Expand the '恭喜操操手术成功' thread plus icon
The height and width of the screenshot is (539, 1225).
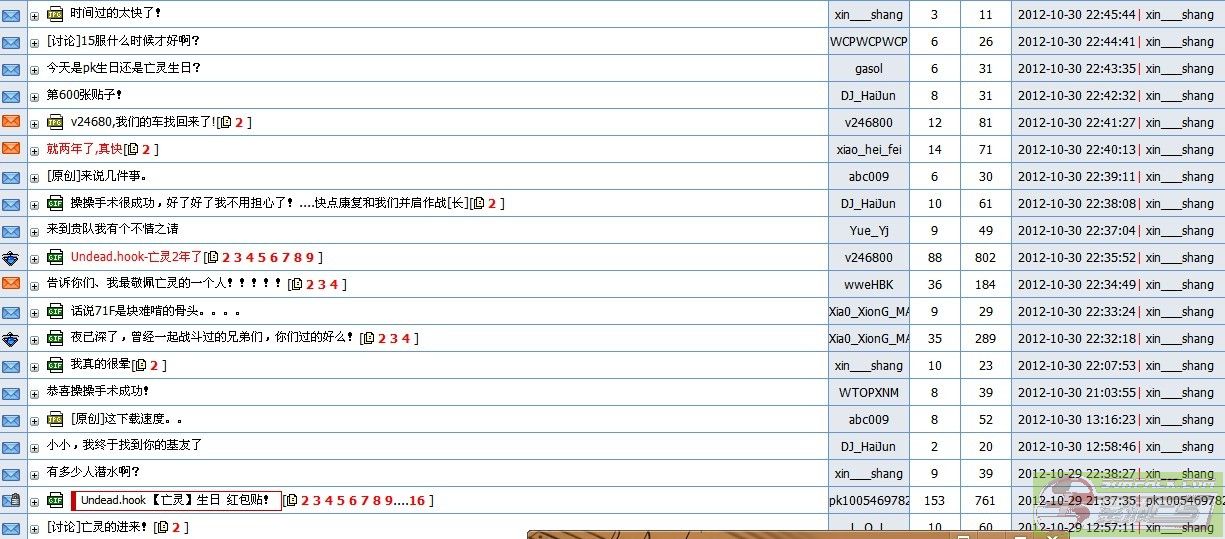(x=34, y=392)
